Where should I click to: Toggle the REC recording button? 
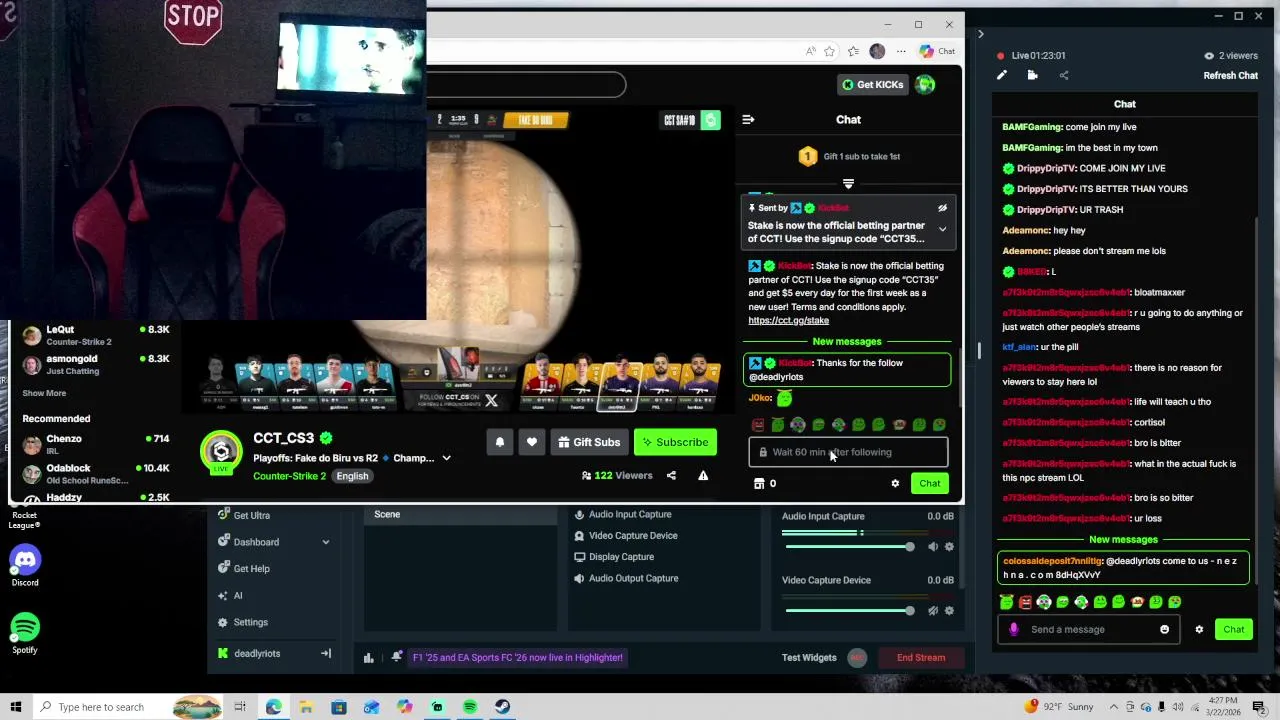(x=857, y=658)
